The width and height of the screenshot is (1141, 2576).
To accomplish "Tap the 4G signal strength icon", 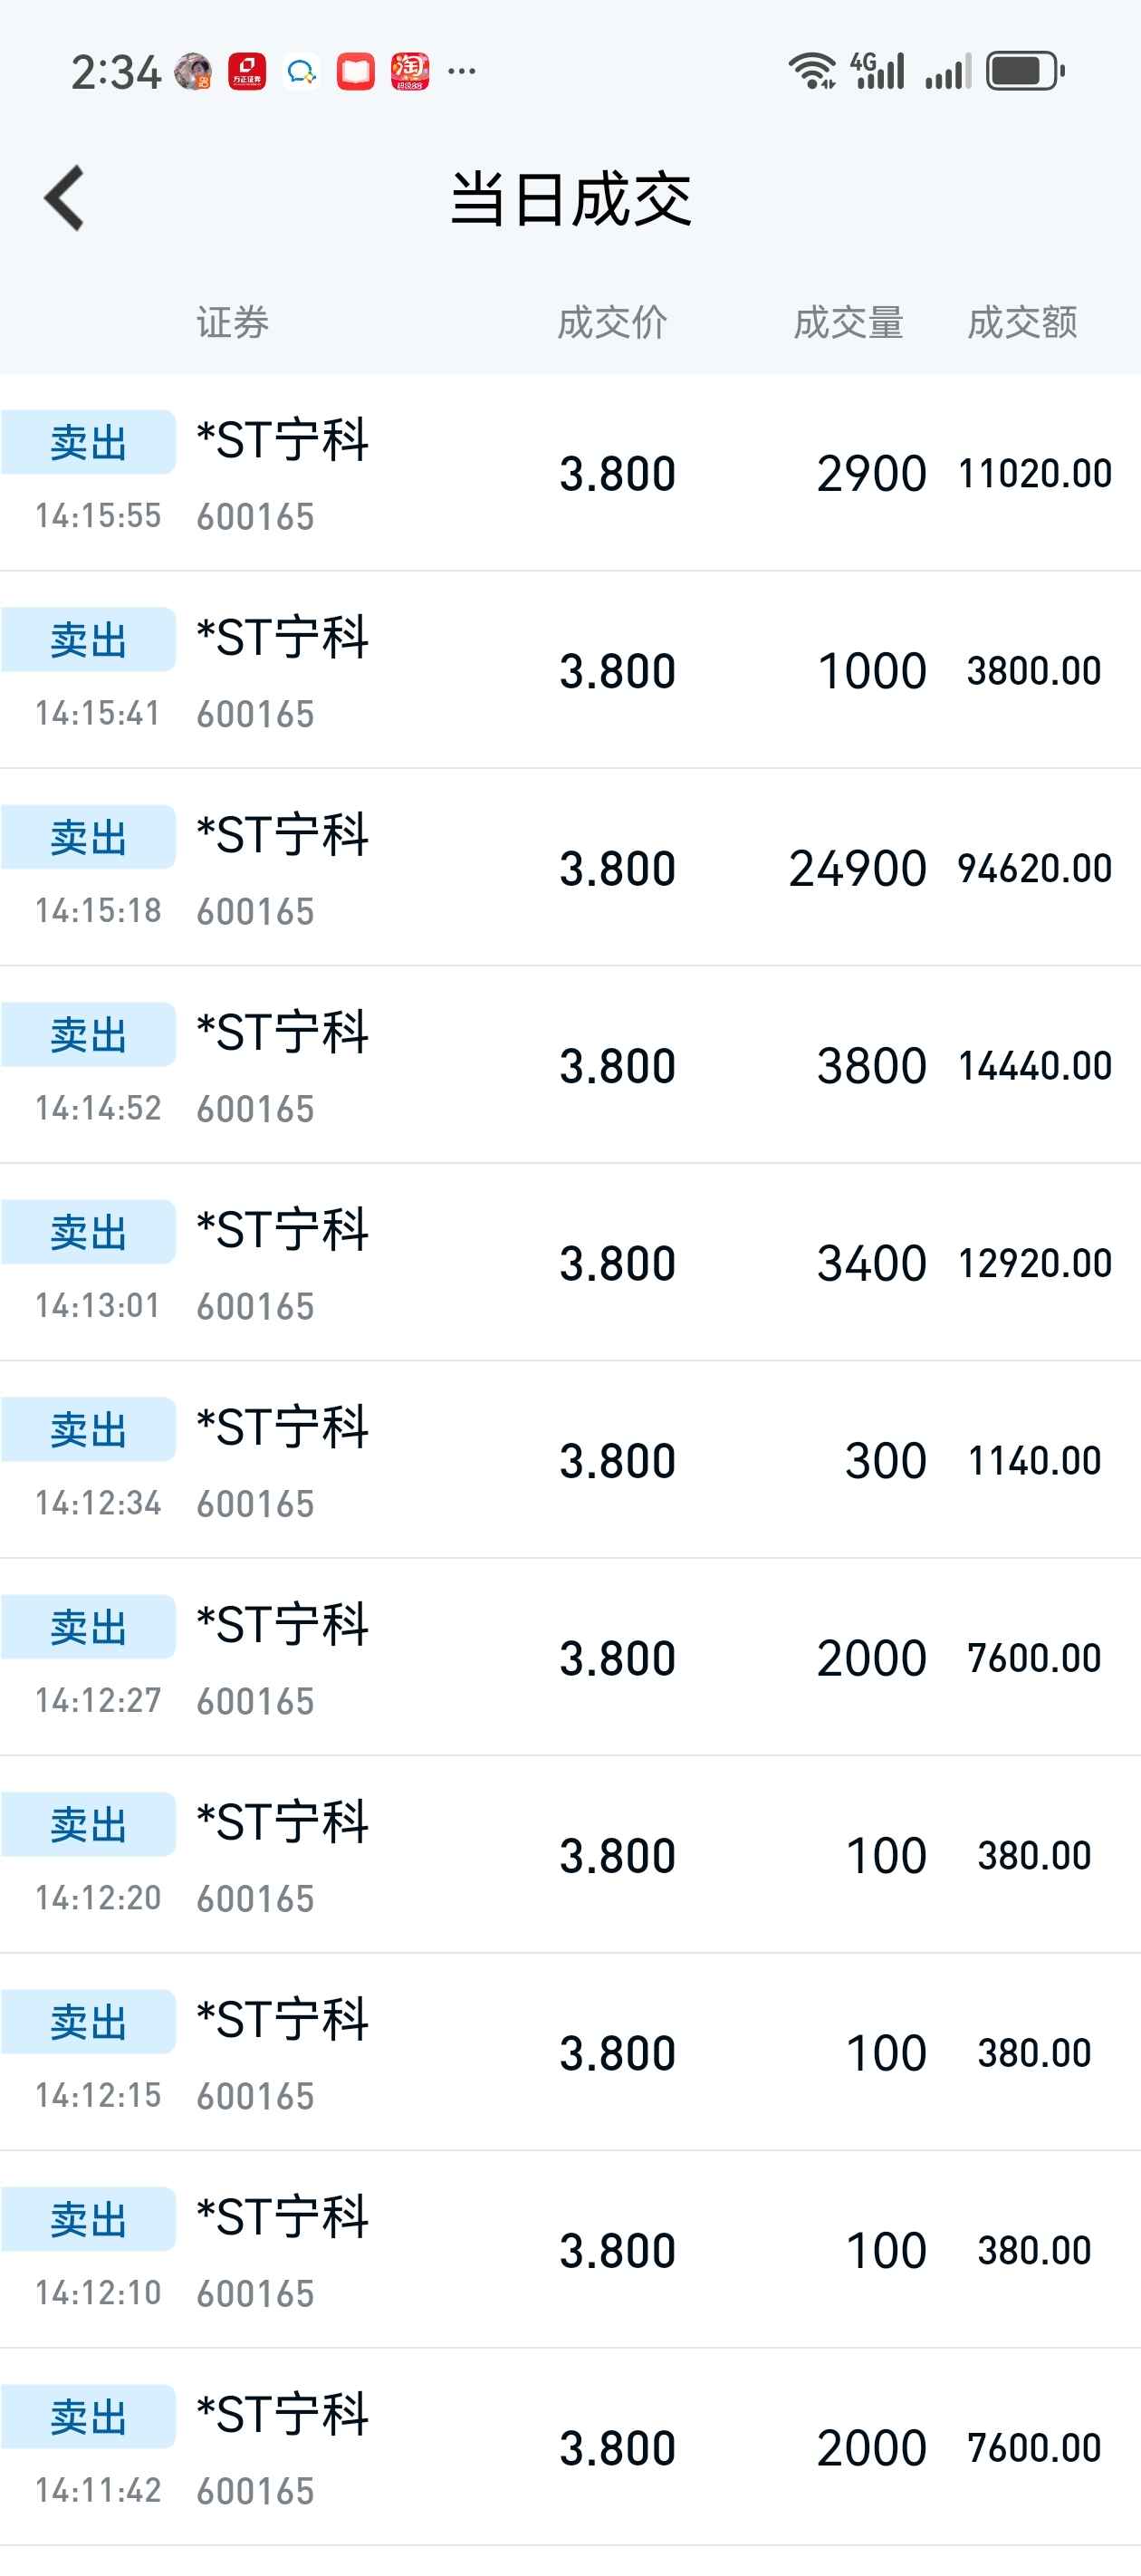I will click(877, 71).
